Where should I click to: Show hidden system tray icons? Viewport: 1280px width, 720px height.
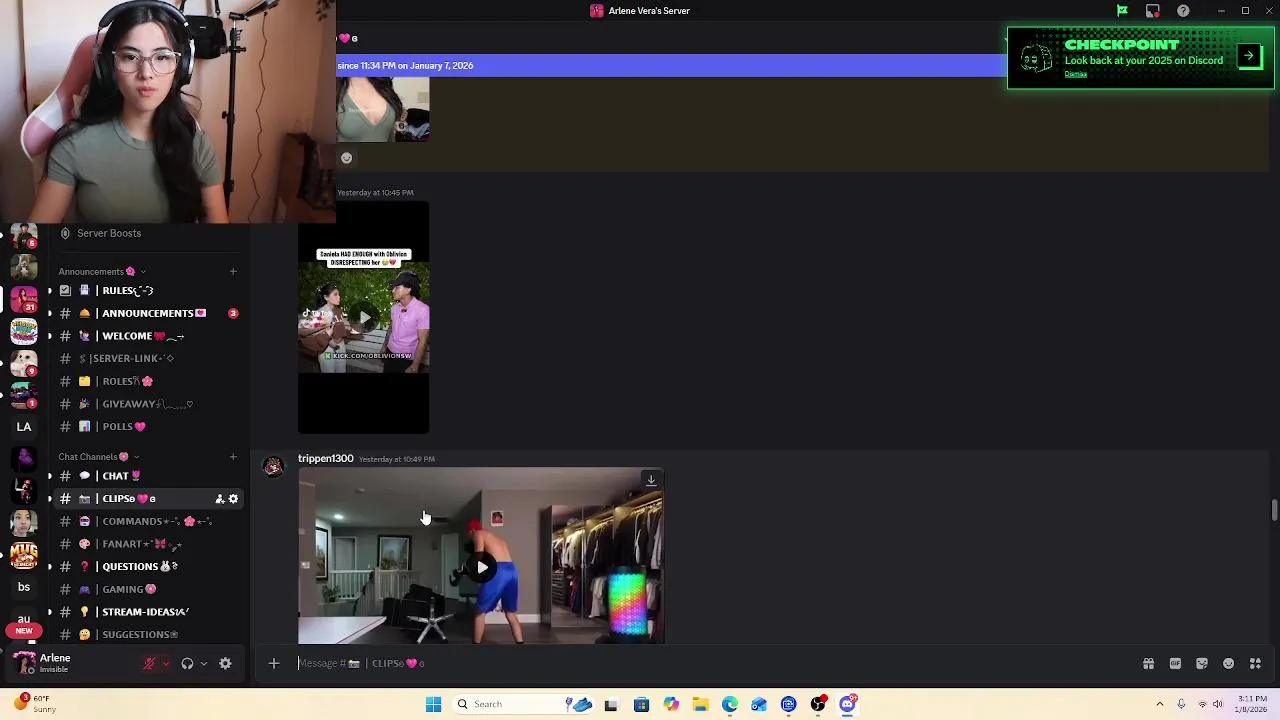(x=1160, y=704)
